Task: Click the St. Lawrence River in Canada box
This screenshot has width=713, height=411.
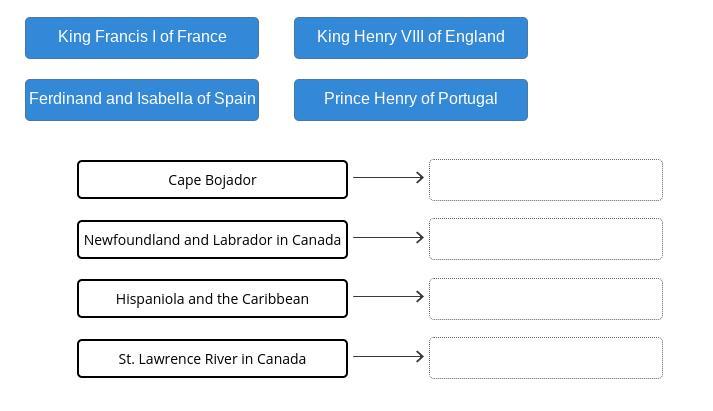Action: [x=212, y=359]
